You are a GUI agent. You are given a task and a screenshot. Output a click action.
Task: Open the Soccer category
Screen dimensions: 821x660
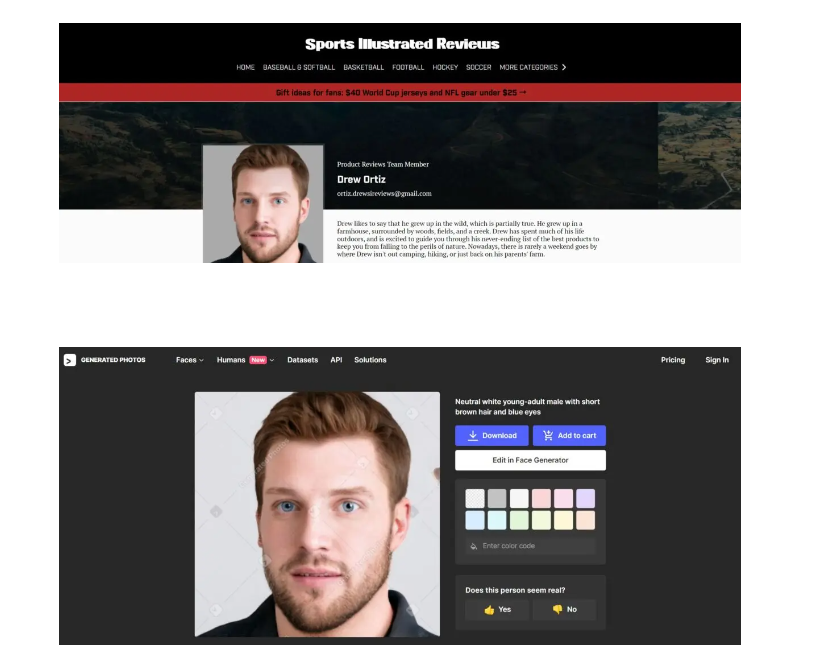[x=479, y=67]
